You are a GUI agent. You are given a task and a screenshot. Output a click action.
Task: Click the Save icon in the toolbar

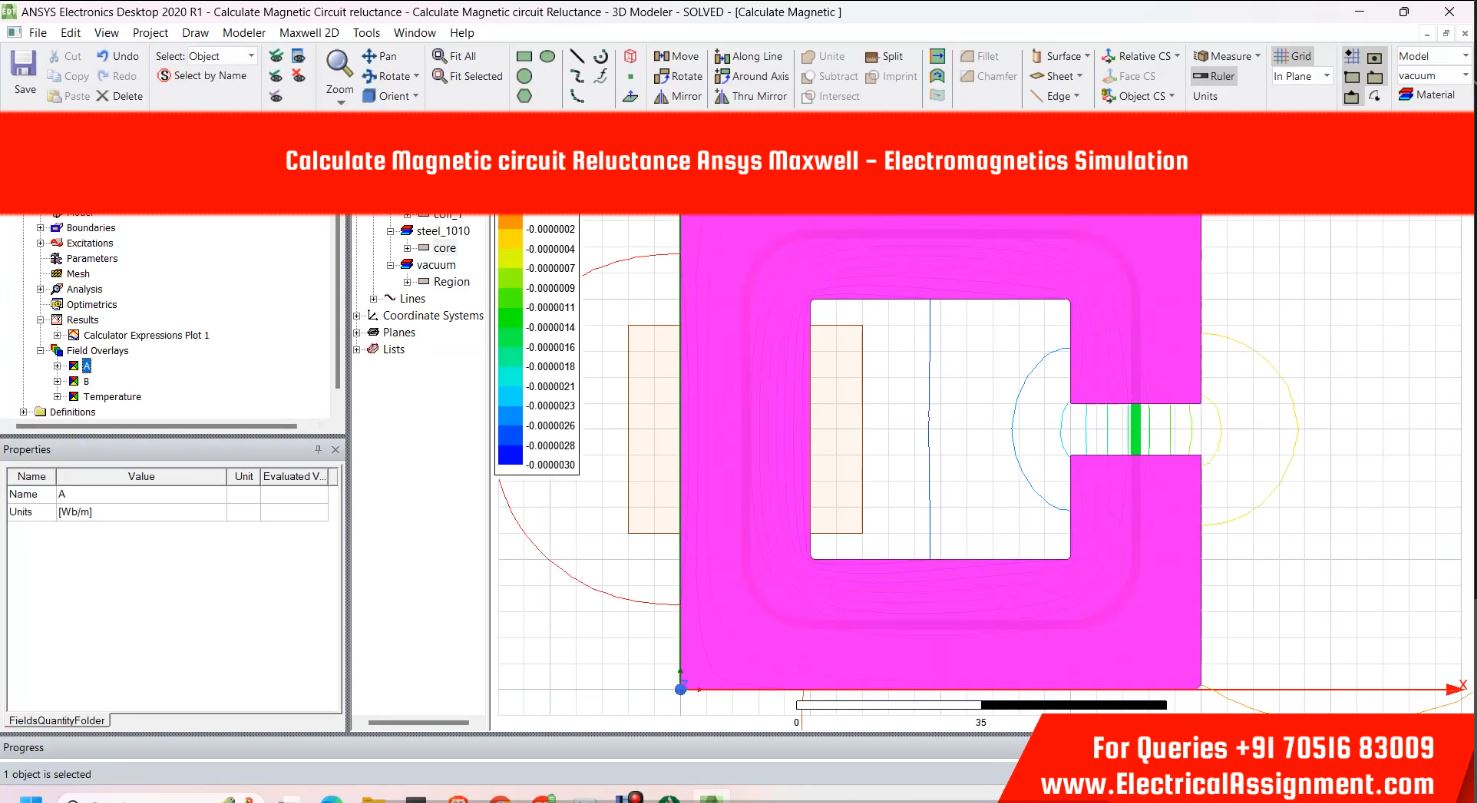(24, 72)
